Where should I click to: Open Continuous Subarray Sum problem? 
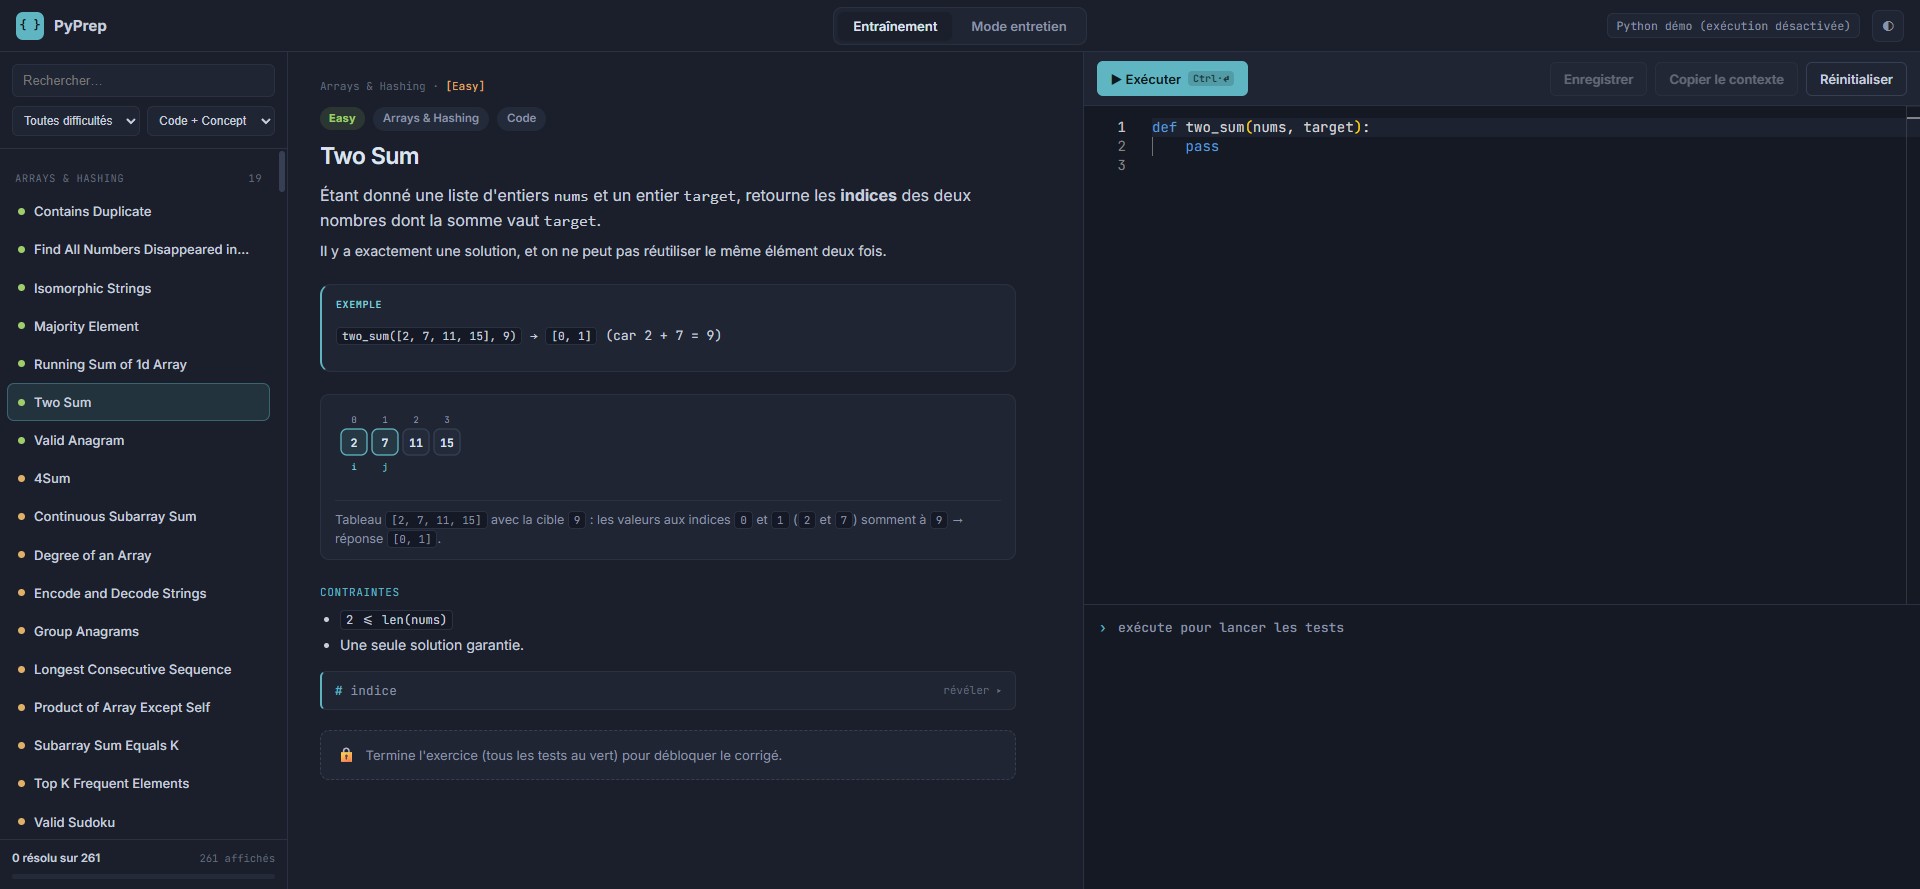click(x=139, y=516)
